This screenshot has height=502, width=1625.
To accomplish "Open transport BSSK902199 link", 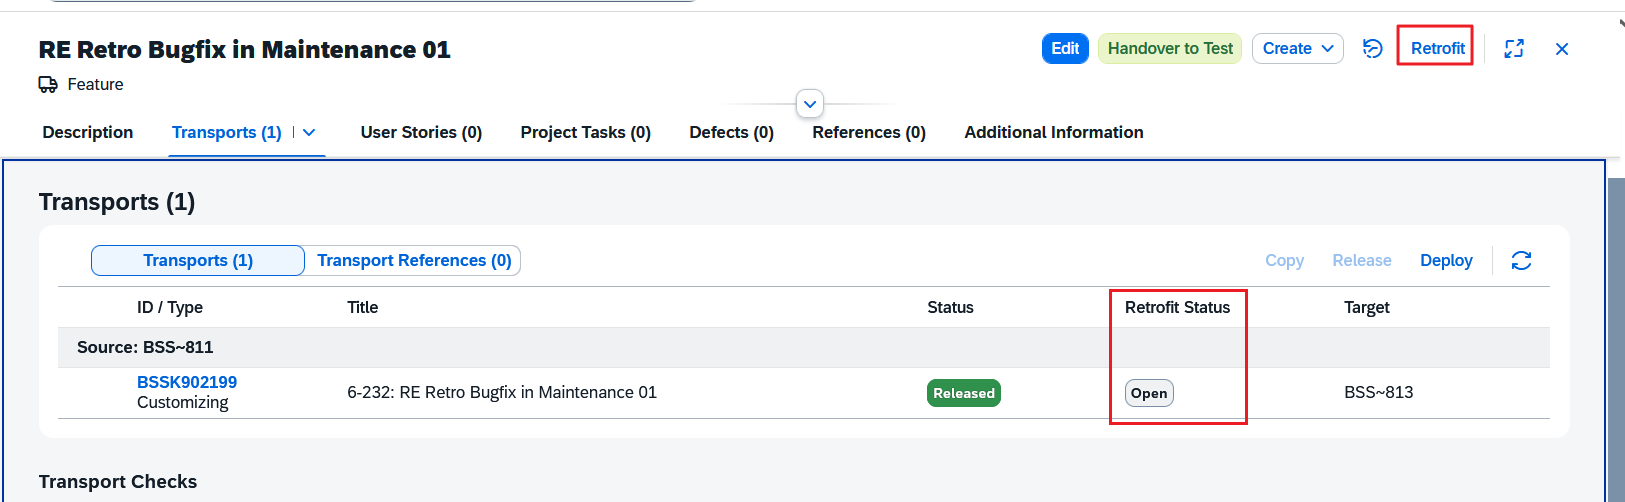I will point(187,382).
